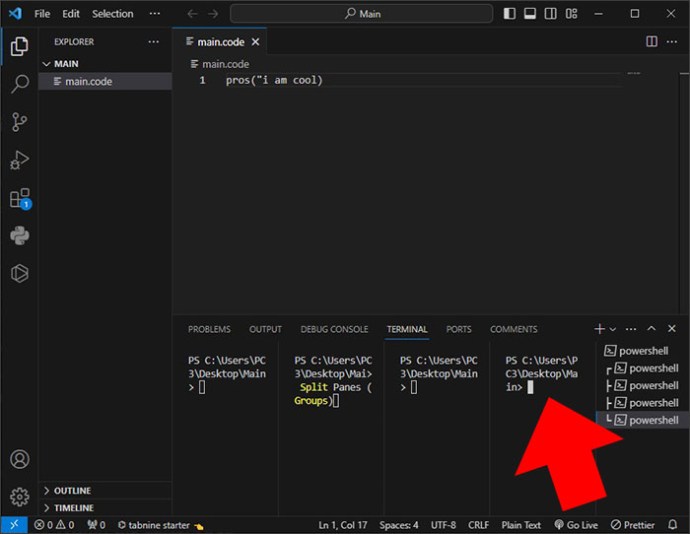Switch to the OUTPUT tab

(x=265, y=329)
